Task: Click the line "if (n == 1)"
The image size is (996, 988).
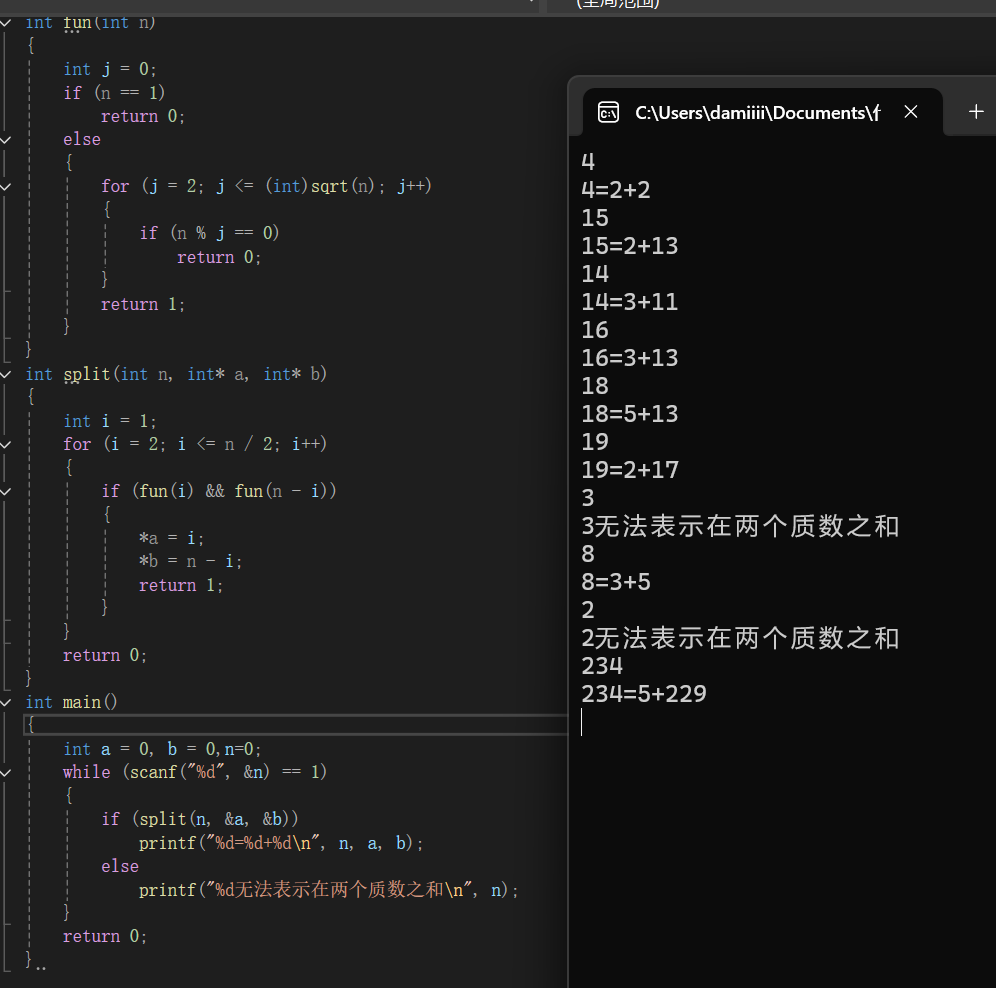Action: 114,93
